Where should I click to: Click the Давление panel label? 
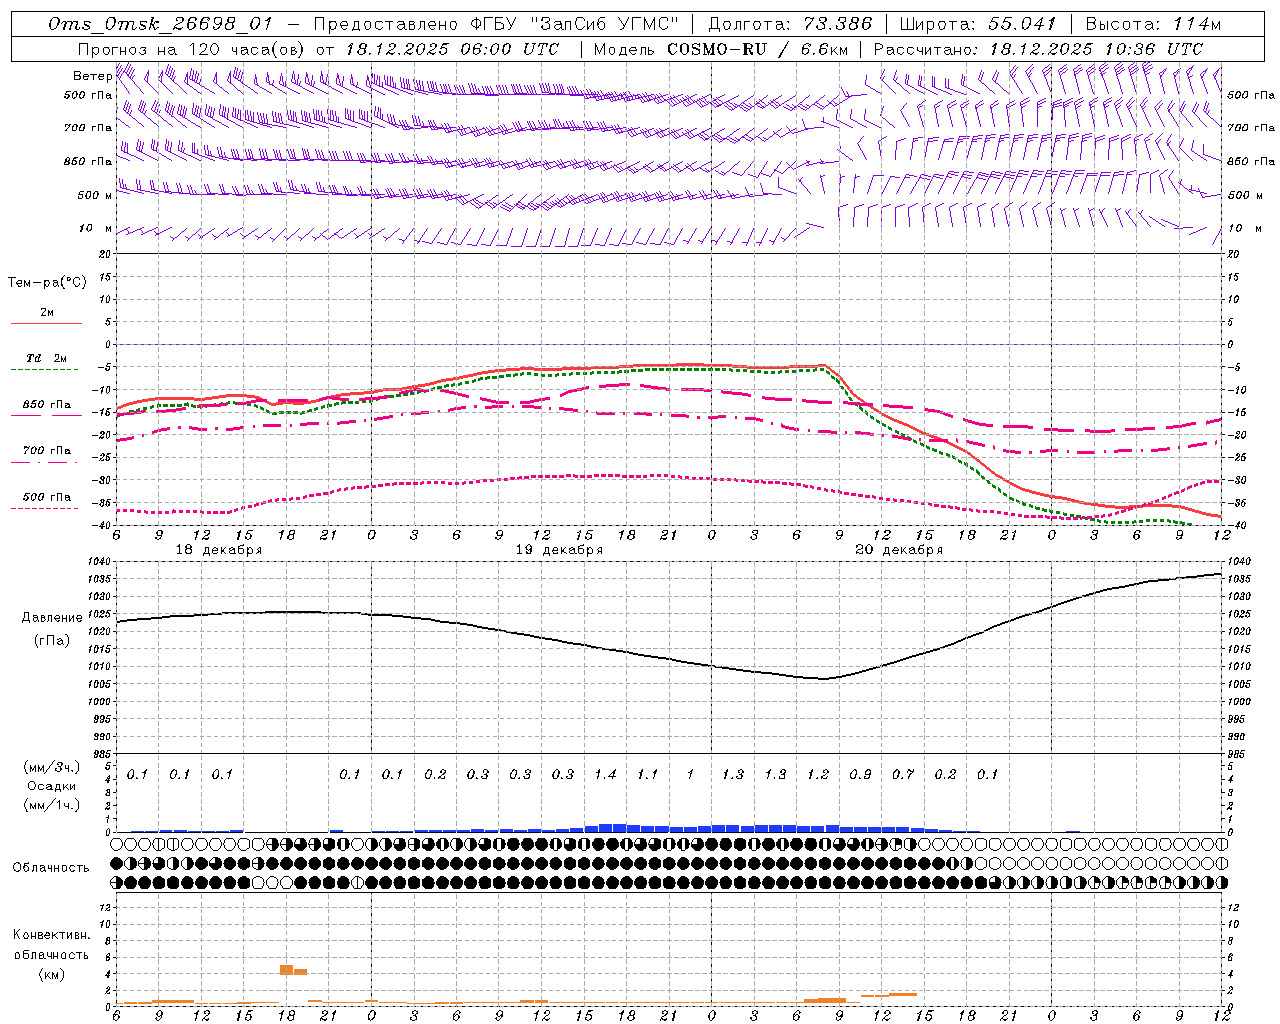point(52,618)
